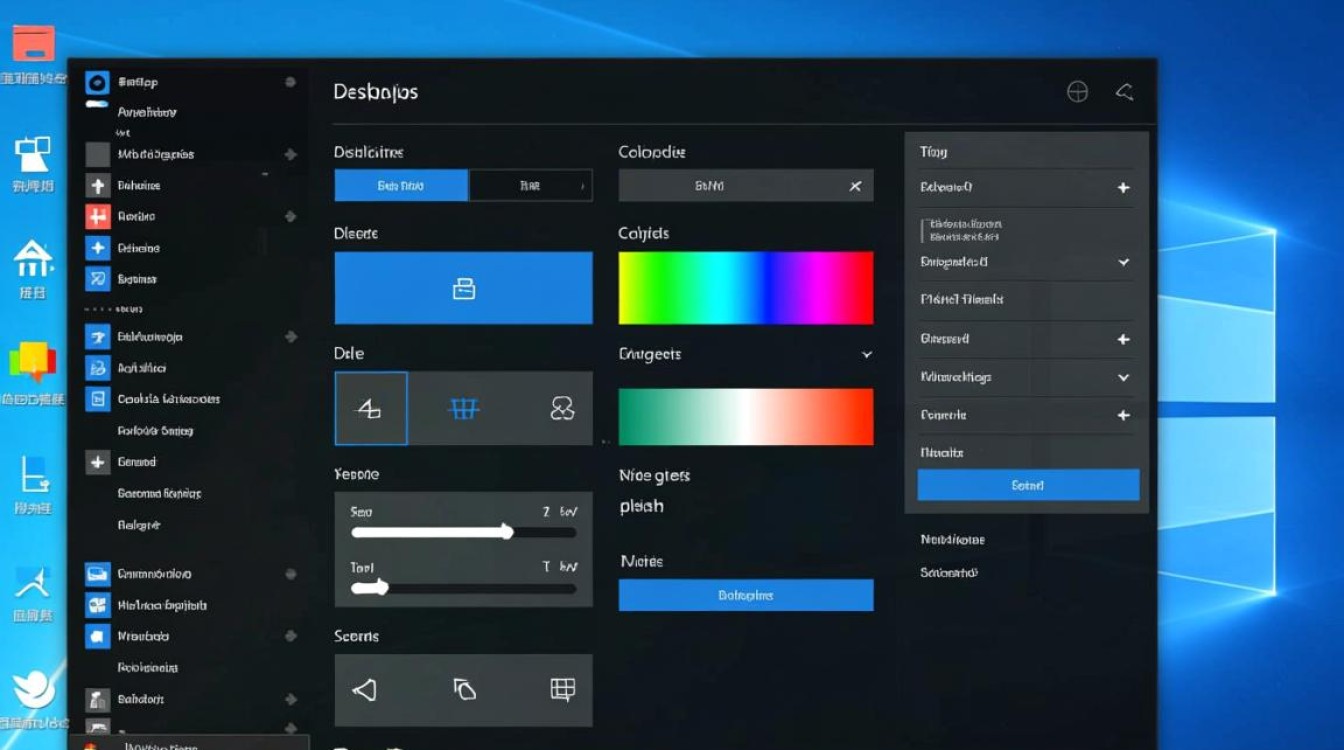Click the triangle icon in the Scerris row

(365, 690)
